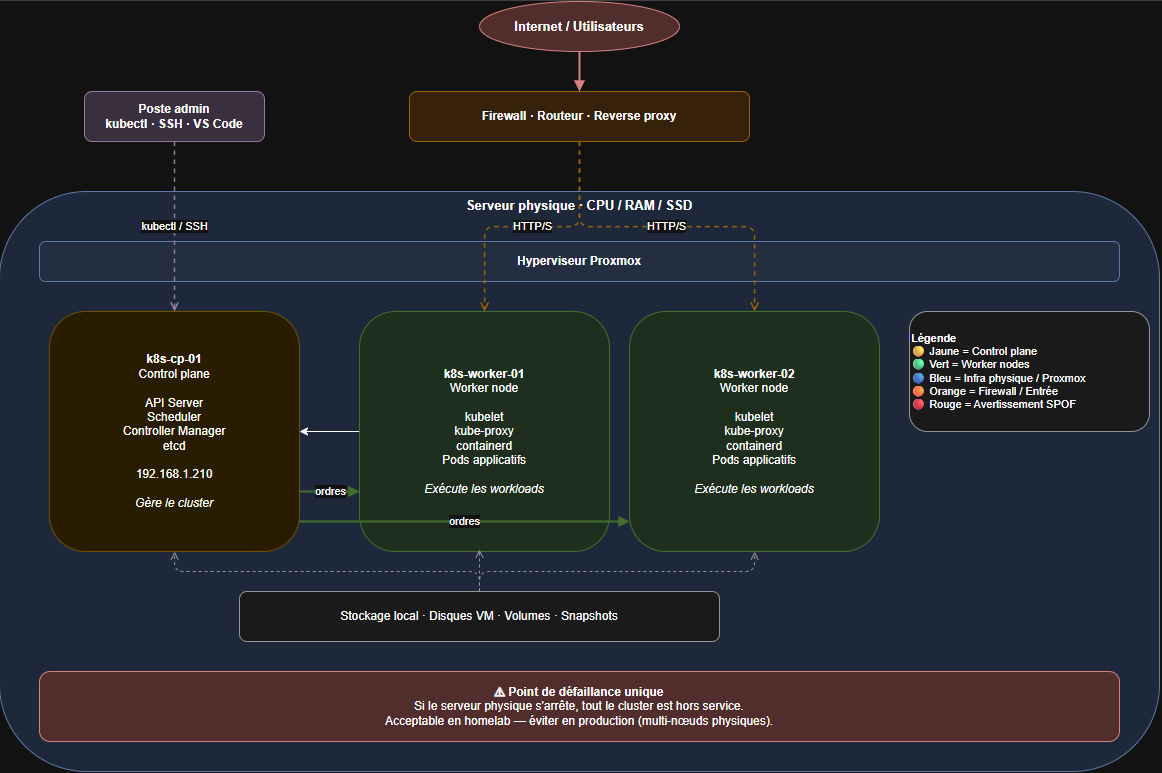Click the right HTTP/S connector label
The height and width of the screenshot is (773, 1162).
[x=666, y=226]
